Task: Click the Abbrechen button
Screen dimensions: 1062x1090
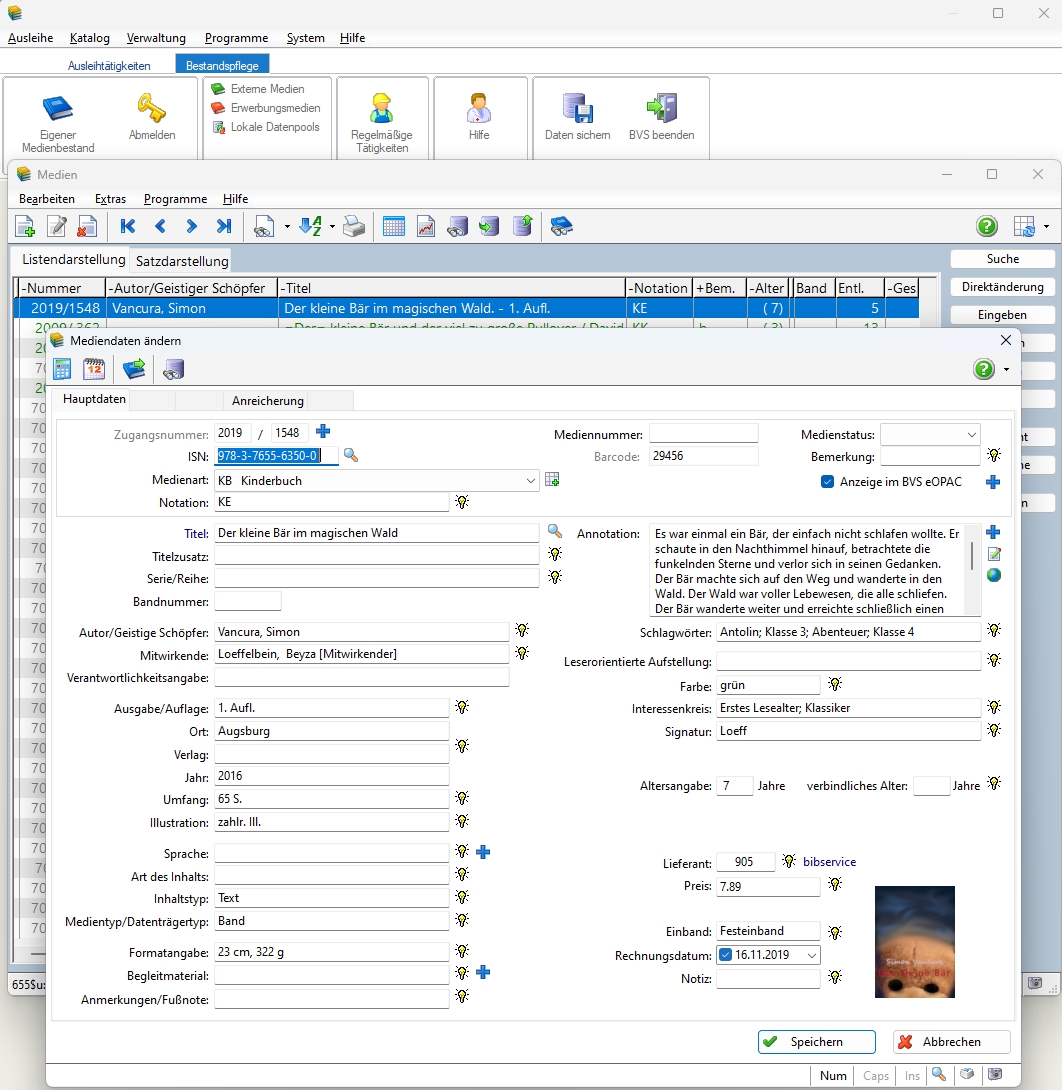Action: (951, 1042)
